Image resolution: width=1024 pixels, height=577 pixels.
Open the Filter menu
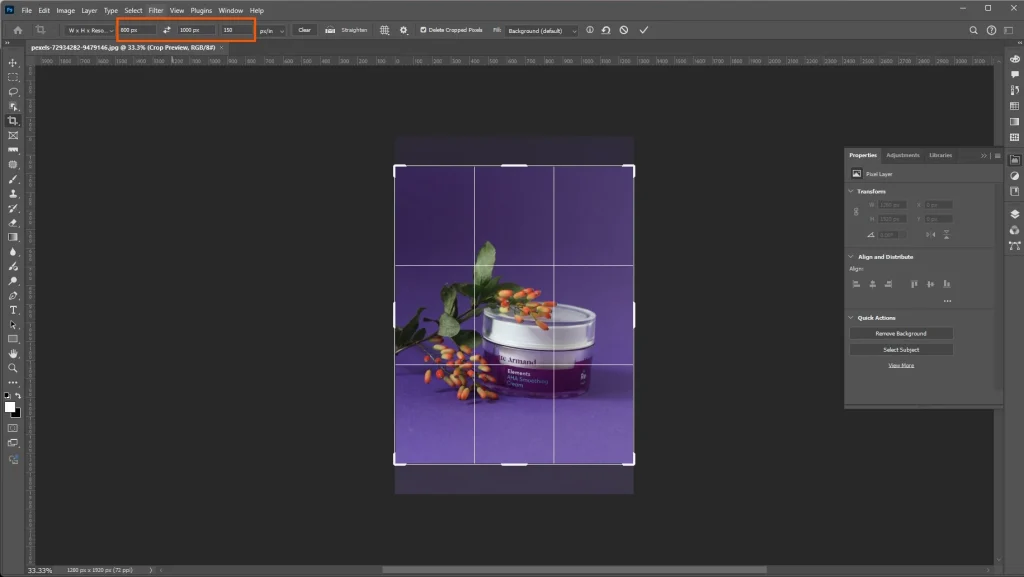tap(155, 10)
